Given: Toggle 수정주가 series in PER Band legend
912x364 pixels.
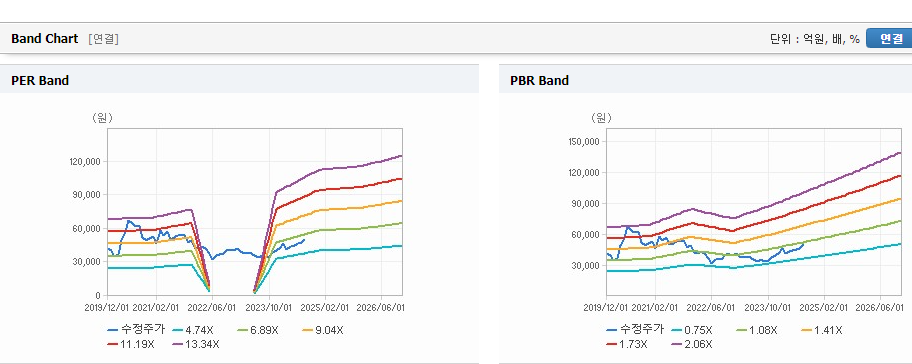Looking at the screenshot, I should pos(137,330).
